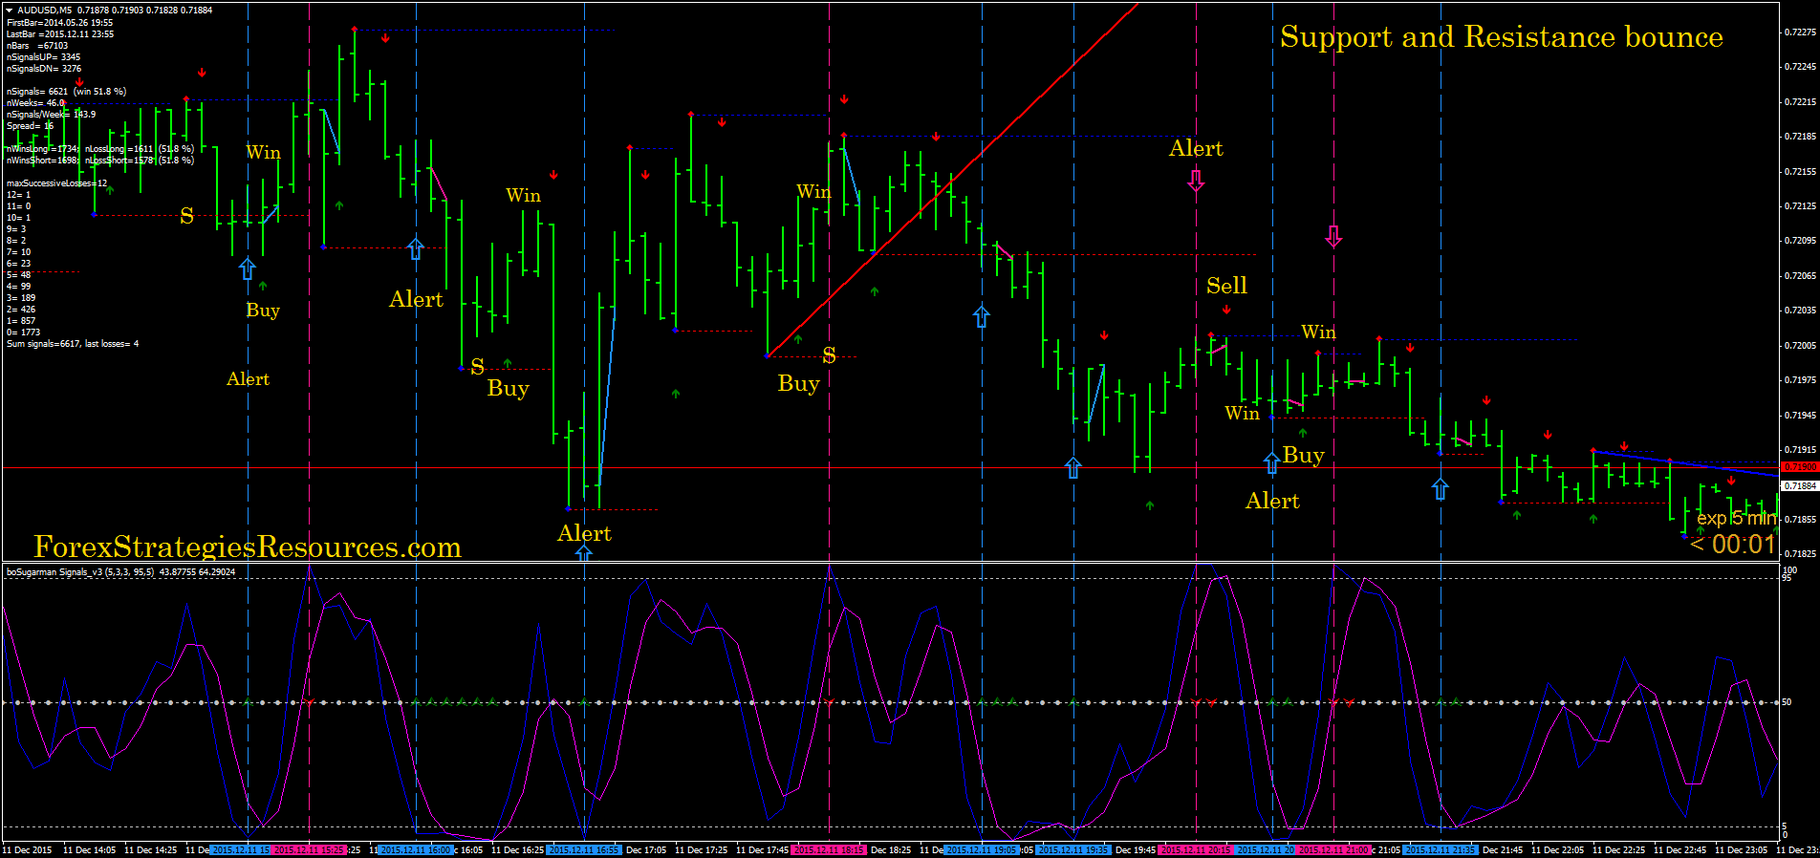
Task: Click the Spread= 16 statistic
Action: tap(30, 126)
